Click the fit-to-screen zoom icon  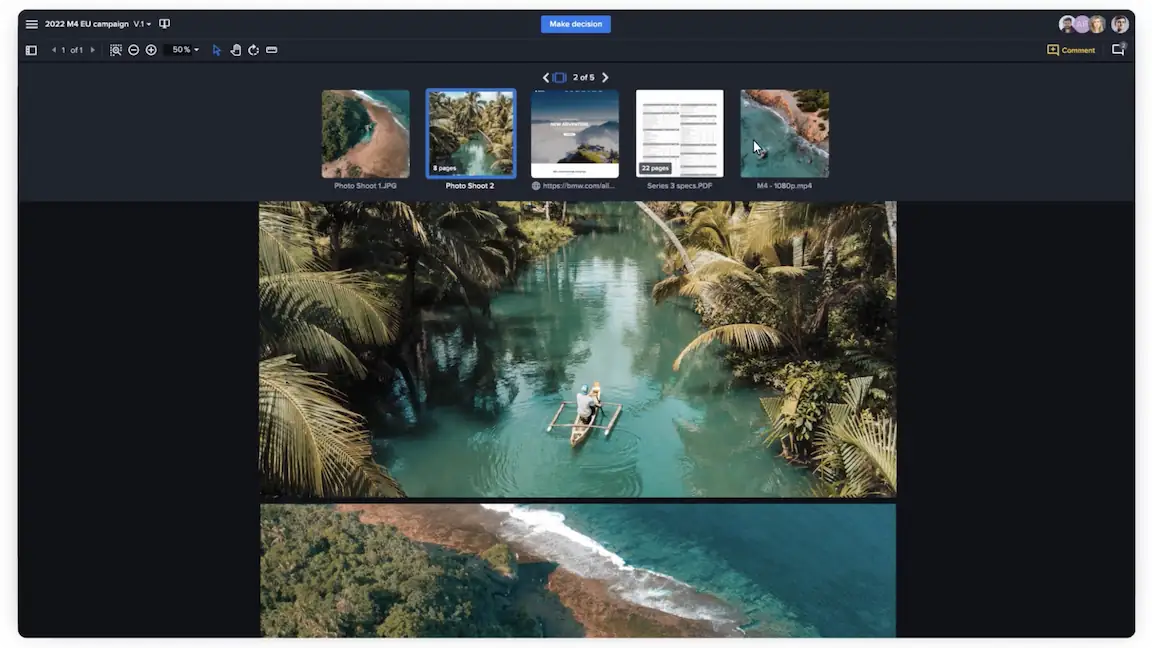click(116, 50)
